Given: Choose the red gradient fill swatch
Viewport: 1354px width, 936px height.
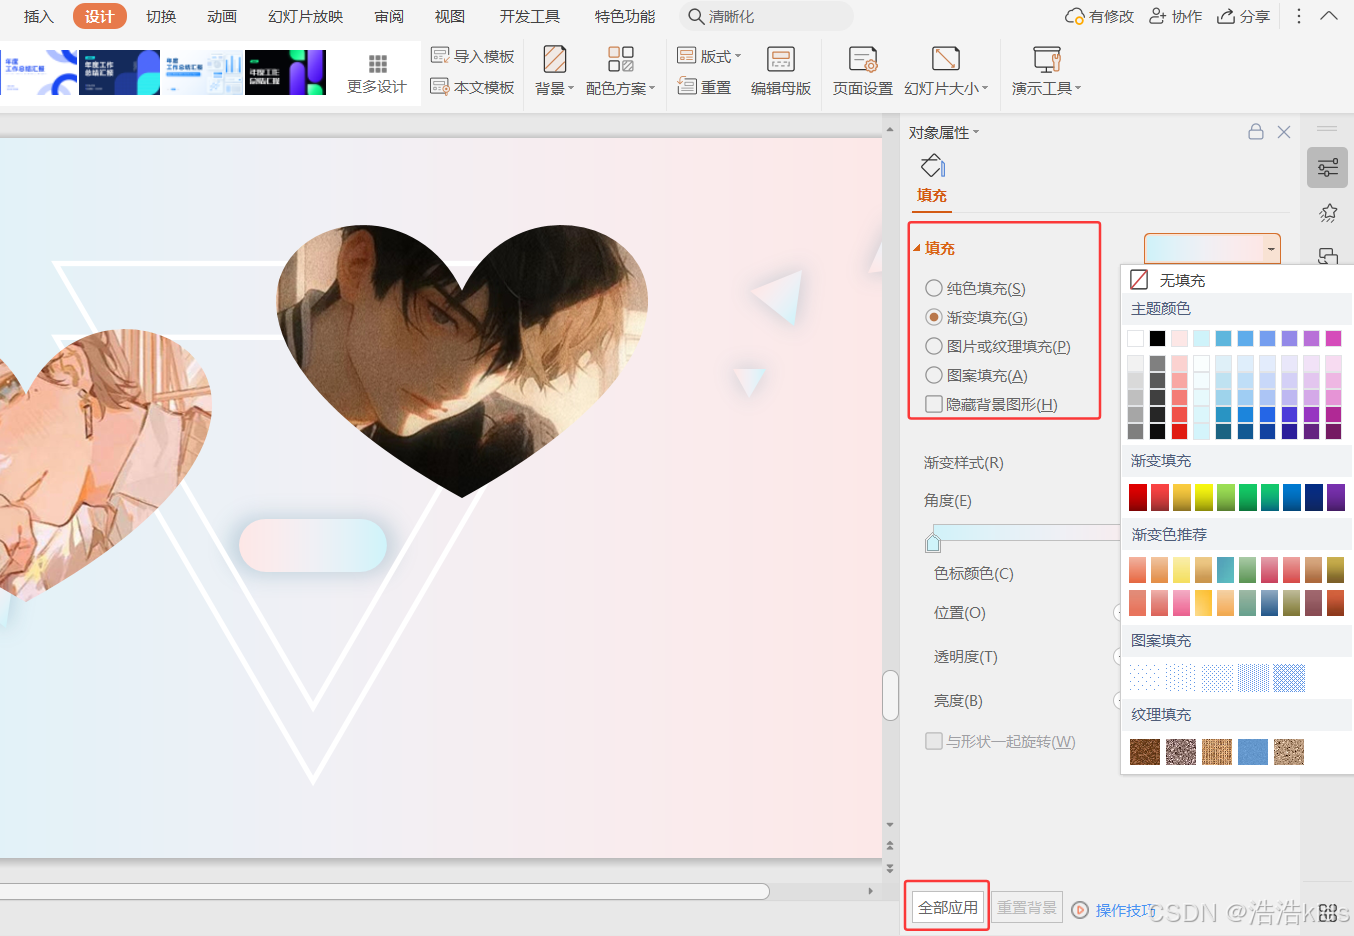Looking at the screenshot, I should [x=1138, y=497].
